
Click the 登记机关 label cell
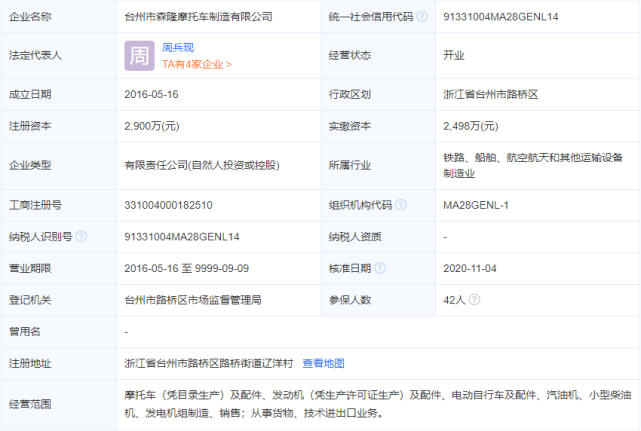(59, 300)
